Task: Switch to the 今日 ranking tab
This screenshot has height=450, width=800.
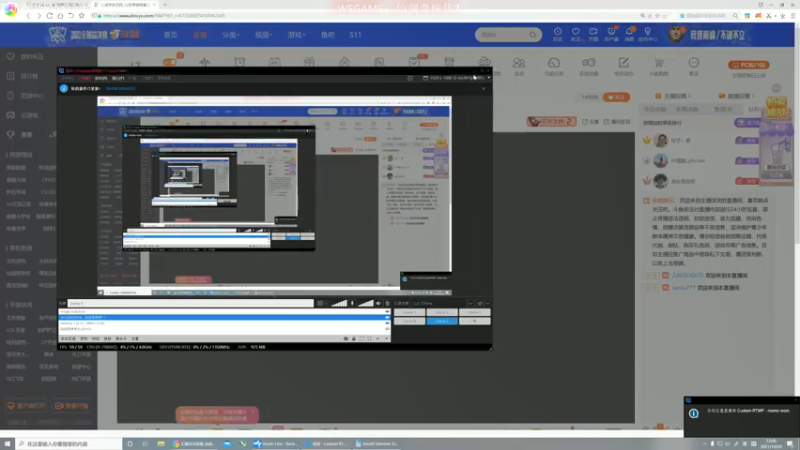Action: point(655,109)
